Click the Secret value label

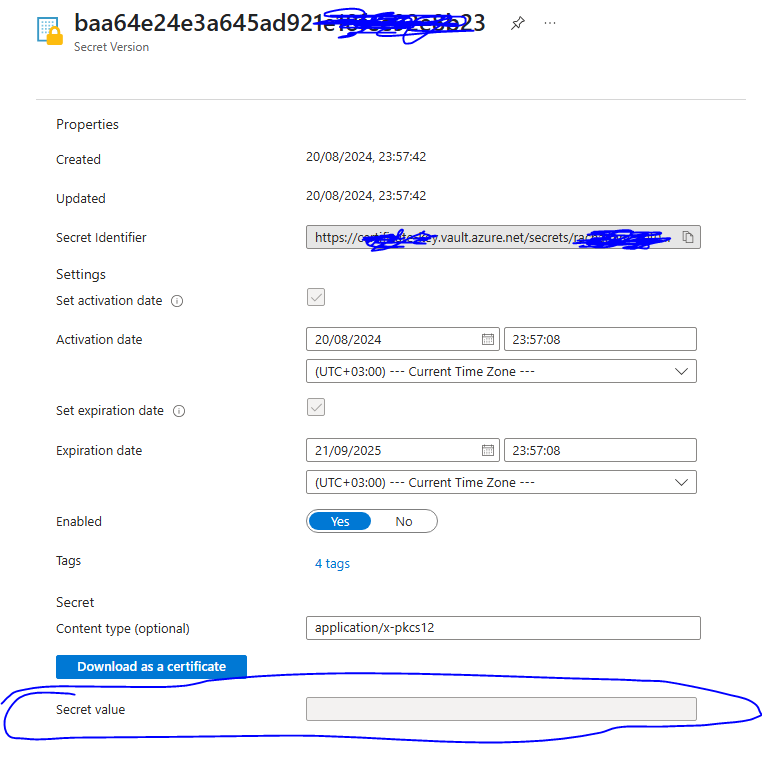tap(90, 709)
